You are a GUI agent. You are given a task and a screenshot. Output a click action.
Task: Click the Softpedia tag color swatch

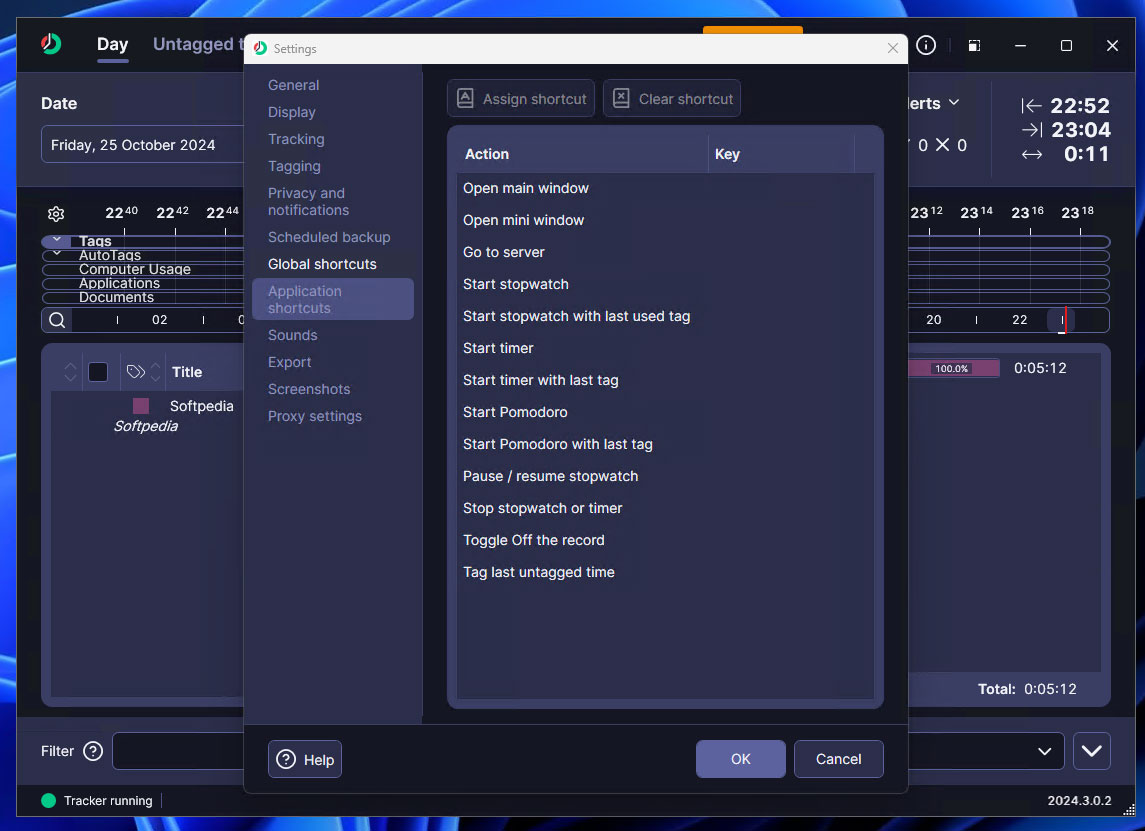[141, 406]
